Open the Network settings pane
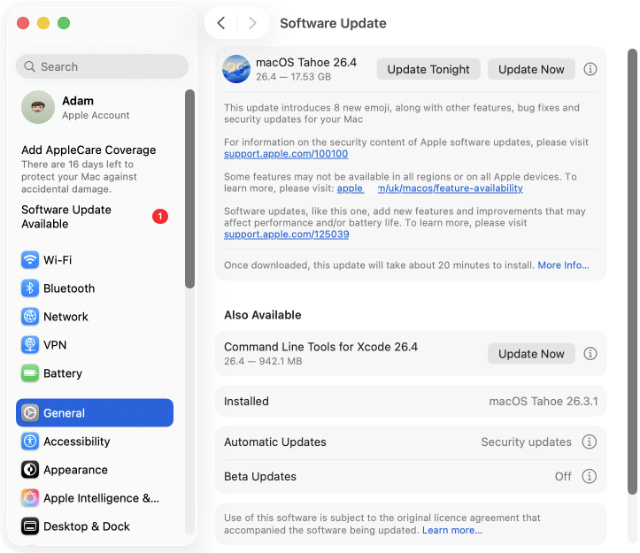 click(95, 317)
